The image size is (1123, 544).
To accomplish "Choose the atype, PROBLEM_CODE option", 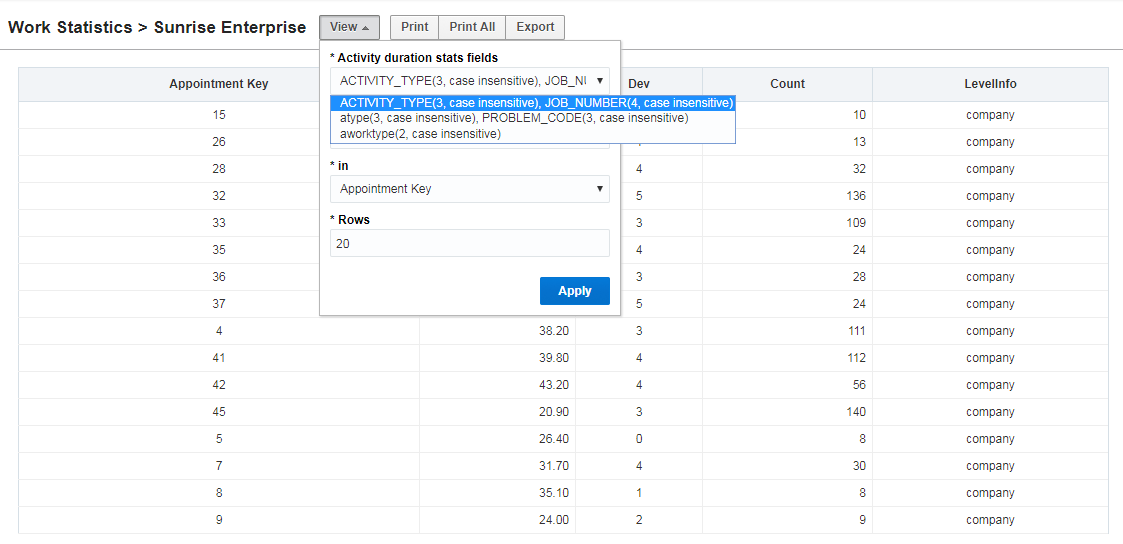I will (514, 118).
